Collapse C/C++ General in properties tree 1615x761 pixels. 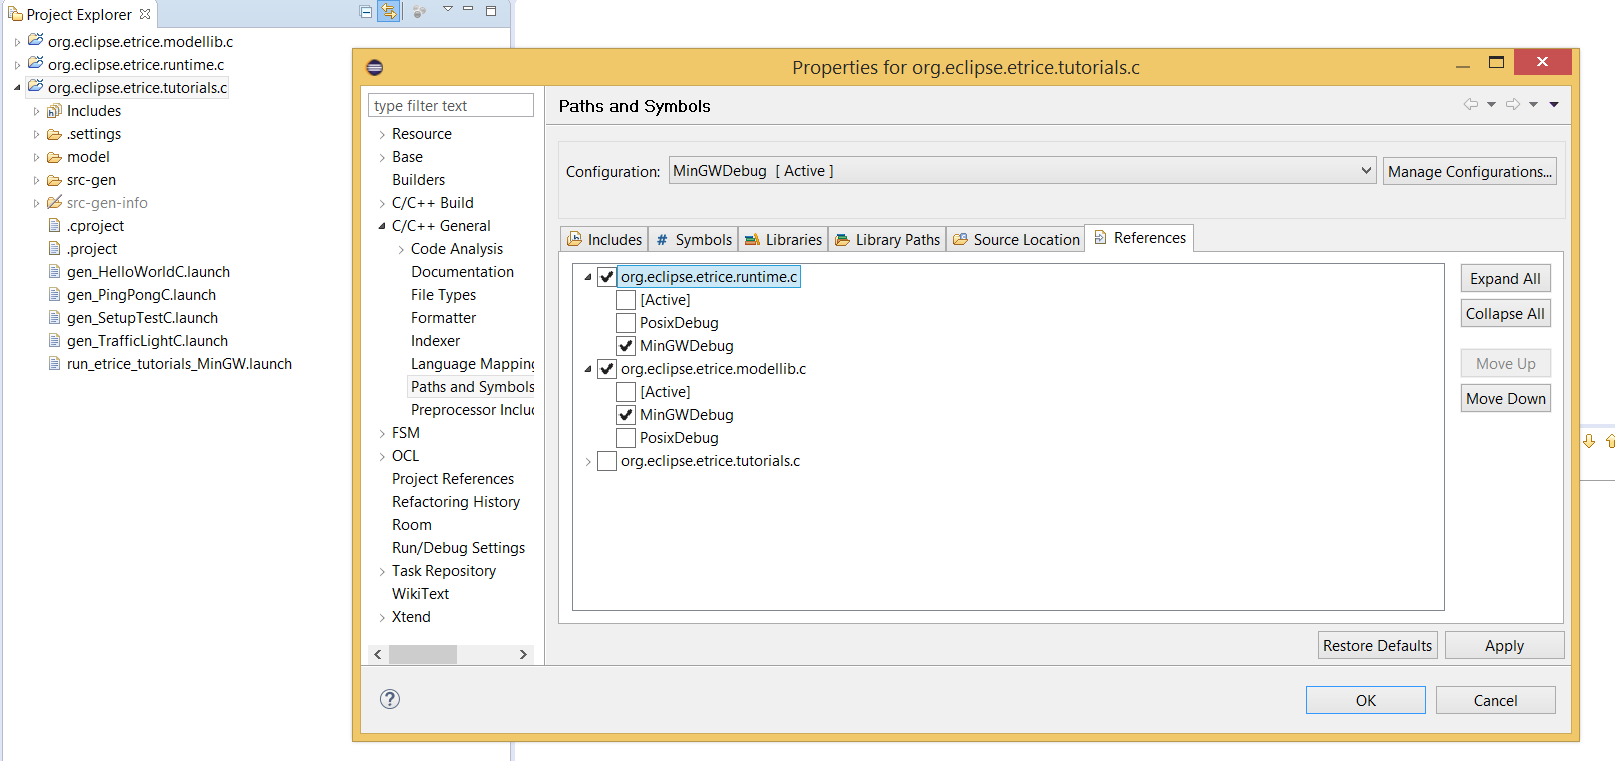(382, 226)
